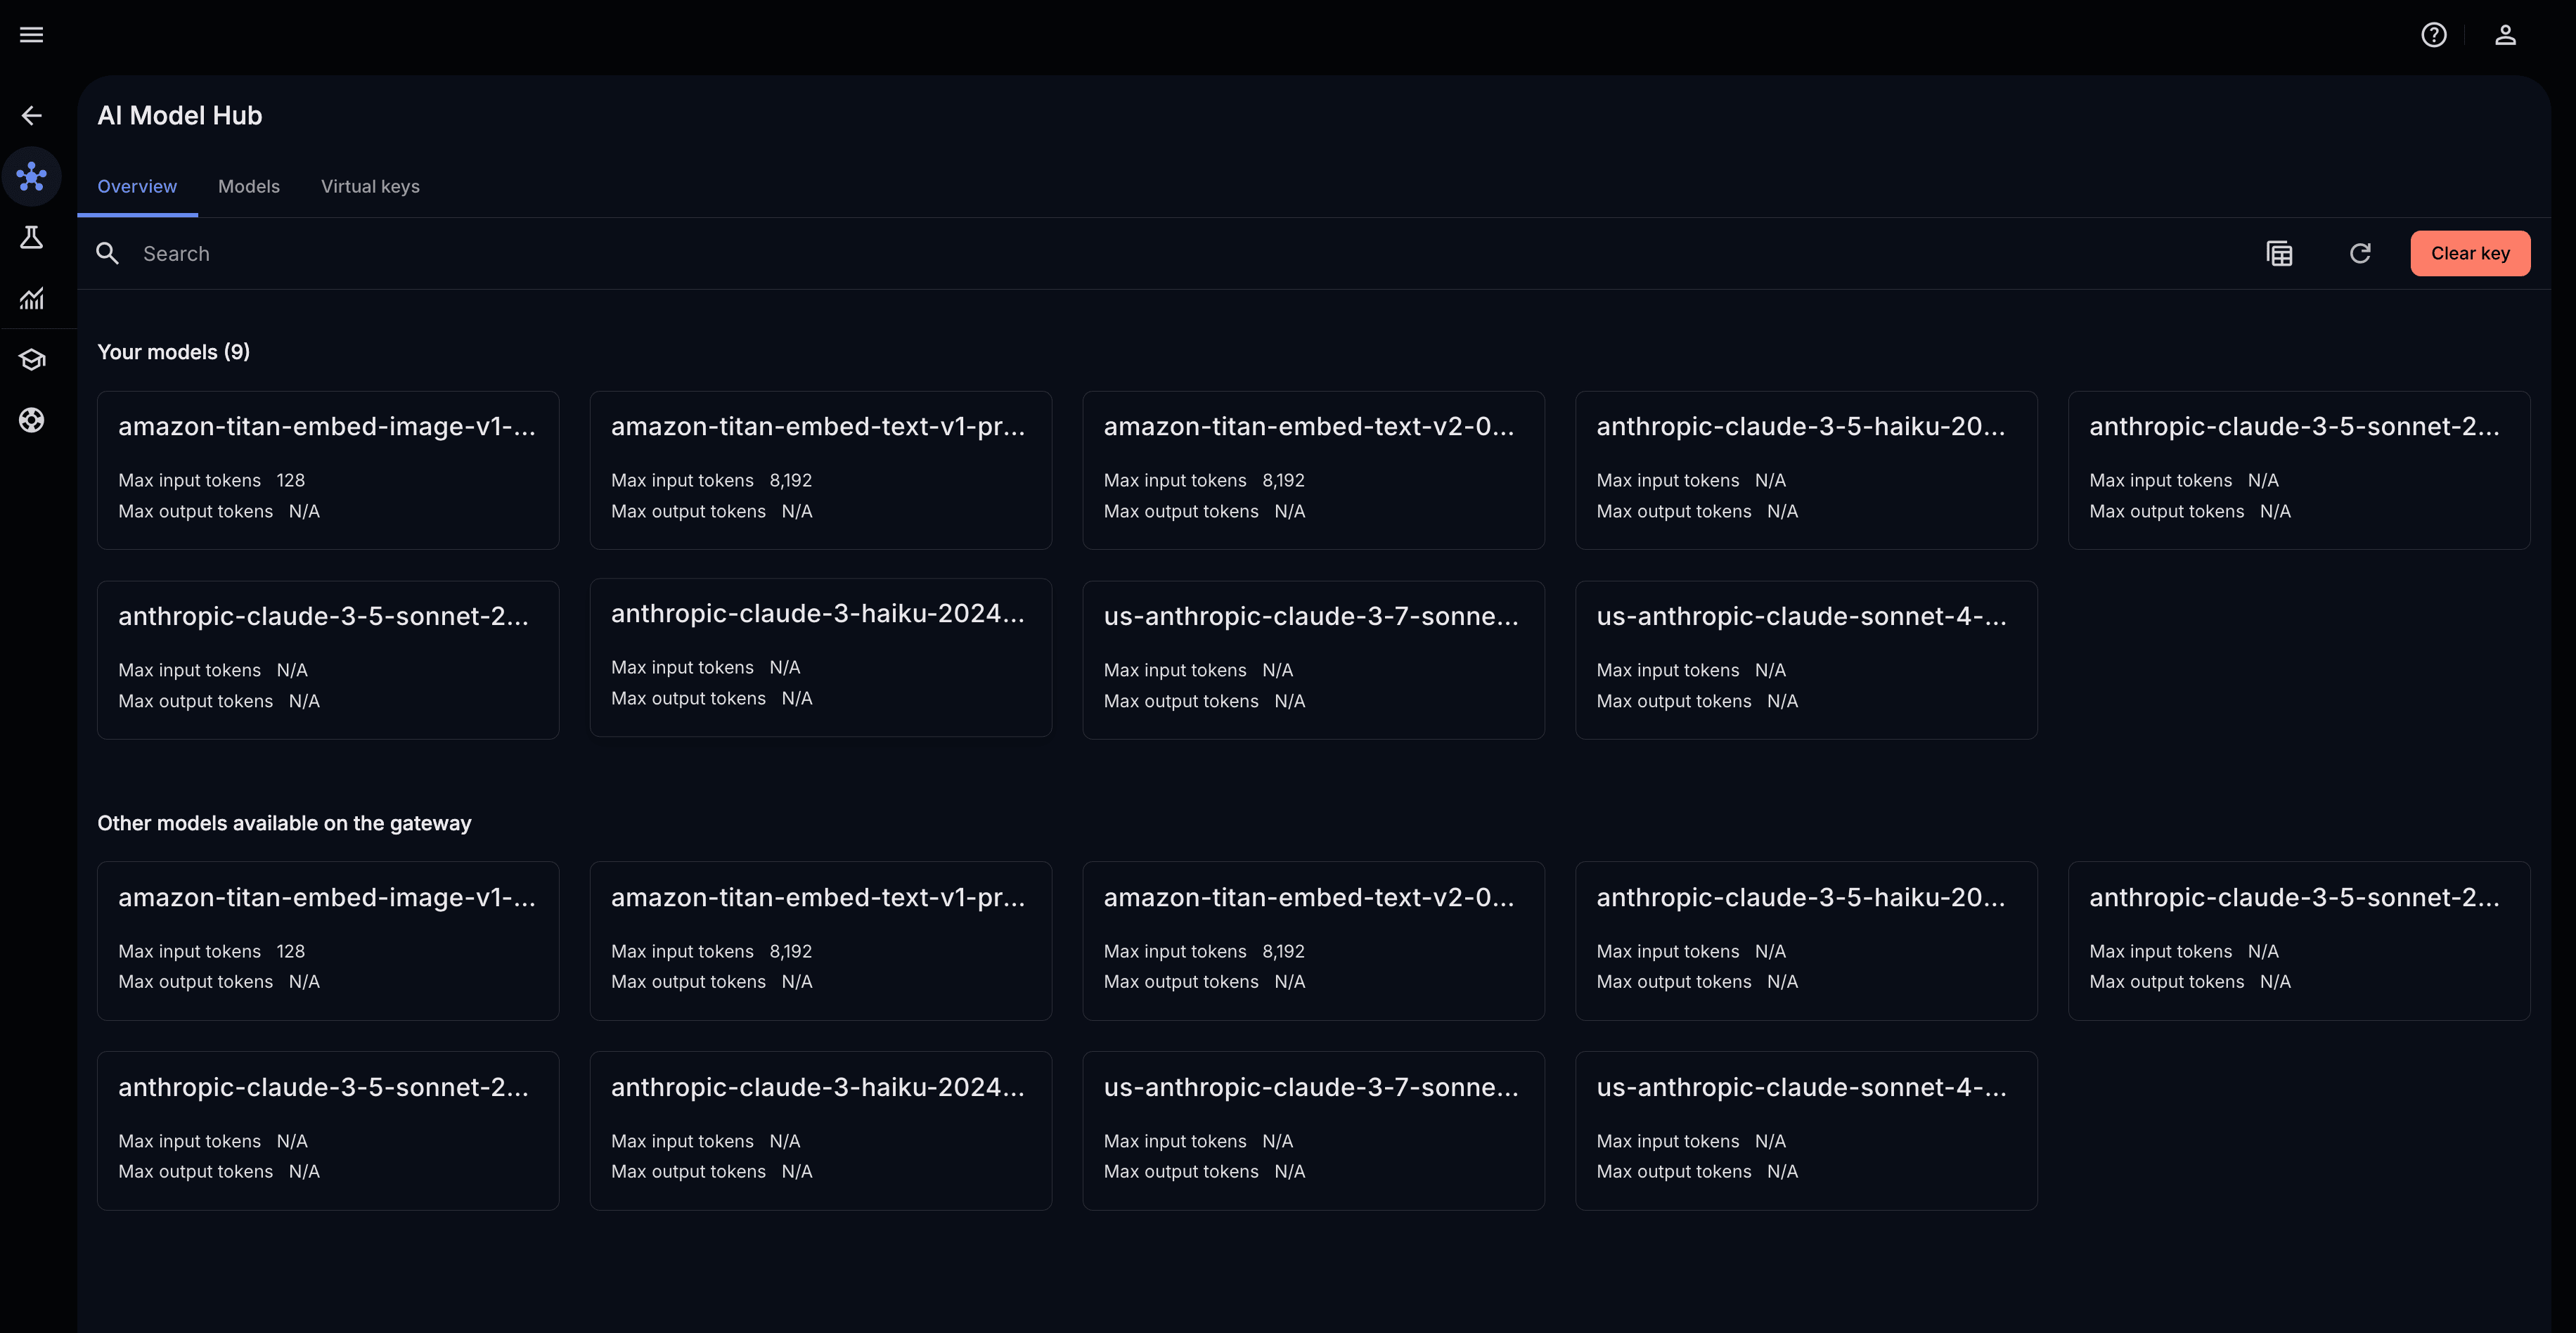Open us-anthropic-claude-3-7-sonne card under Your models
The width and height of the screenshot is (2576, 1333).
click(1314, 660)
